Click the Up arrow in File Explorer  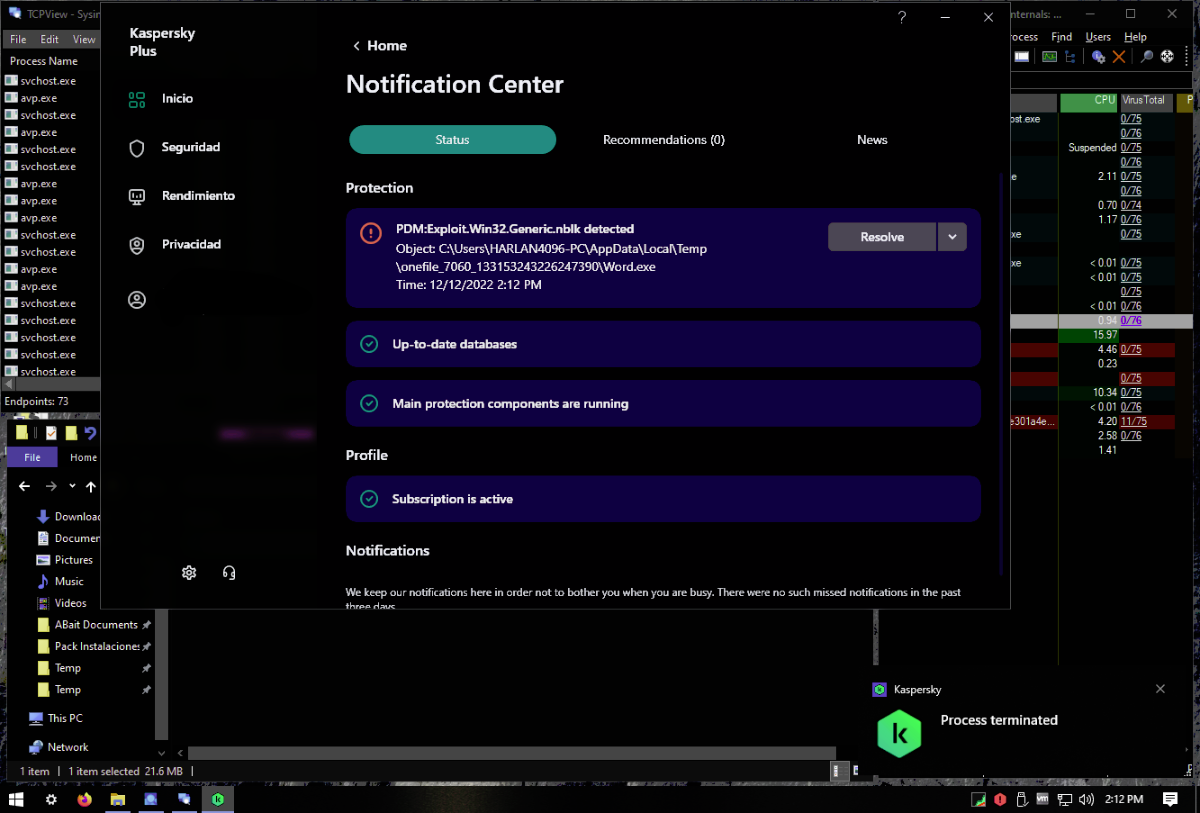click(x=91, y=486)
